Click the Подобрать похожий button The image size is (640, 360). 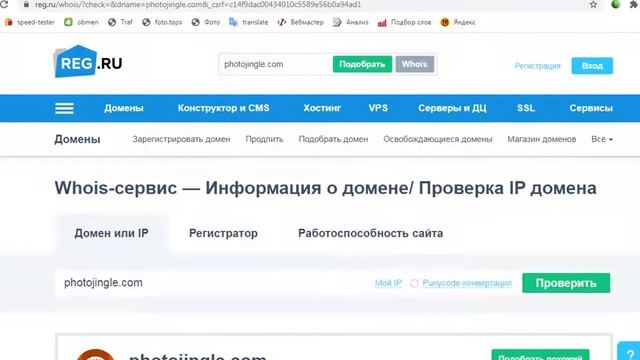click(x=540, y=355)
